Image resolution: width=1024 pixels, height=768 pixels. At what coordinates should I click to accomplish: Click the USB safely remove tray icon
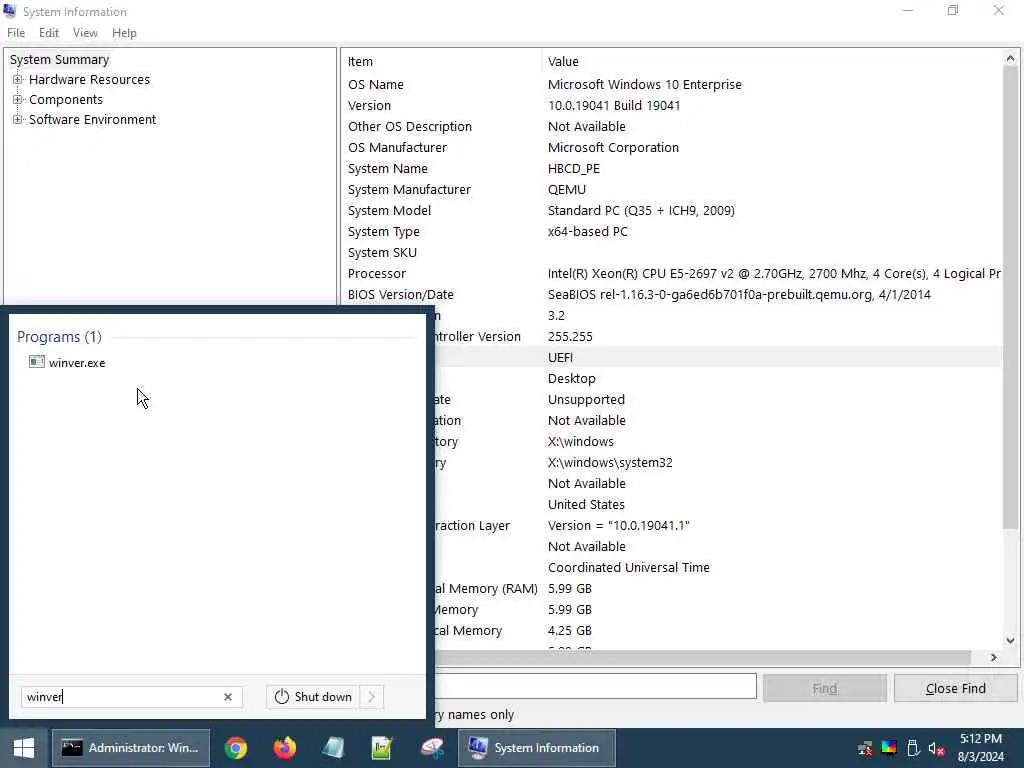pyautogui.click(x=913, y=748)
